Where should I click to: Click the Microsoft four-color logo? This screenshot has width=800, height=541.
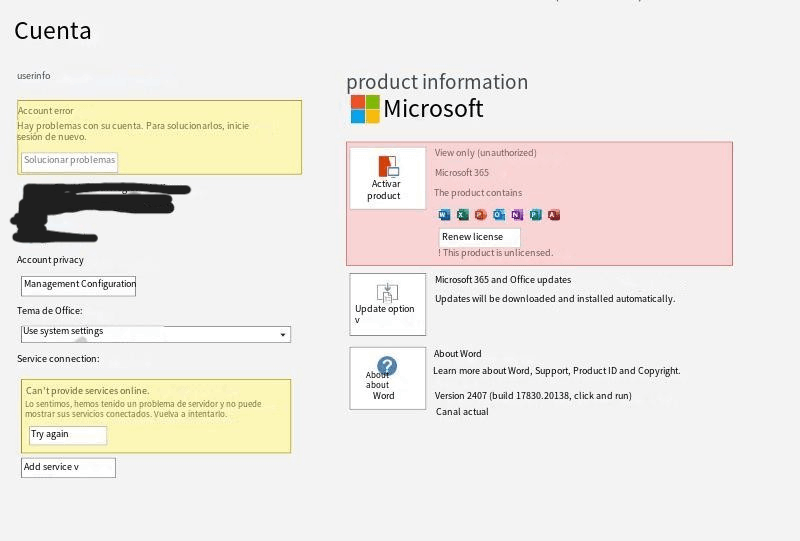pyautogui.click(x=365, y=109)
